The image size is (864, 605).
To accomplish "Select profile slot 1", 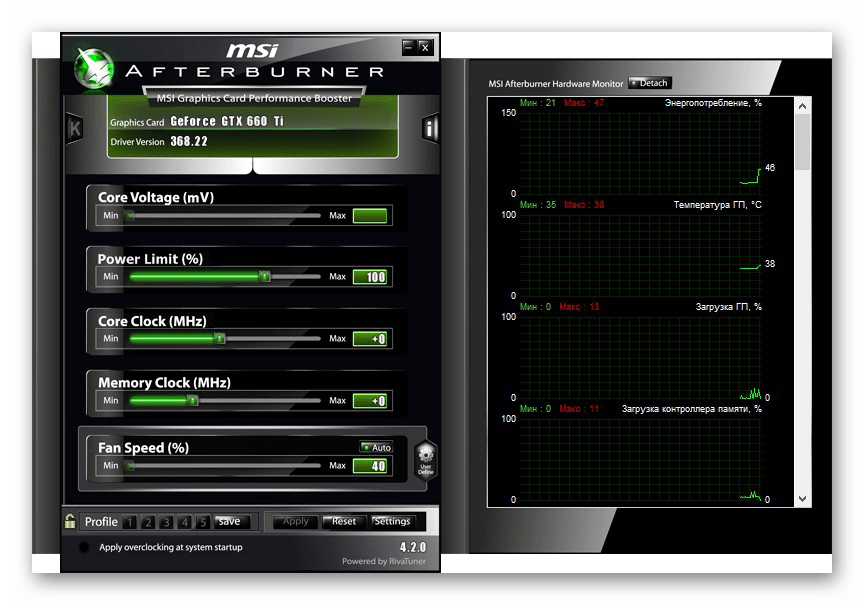I will pos(129,522).
